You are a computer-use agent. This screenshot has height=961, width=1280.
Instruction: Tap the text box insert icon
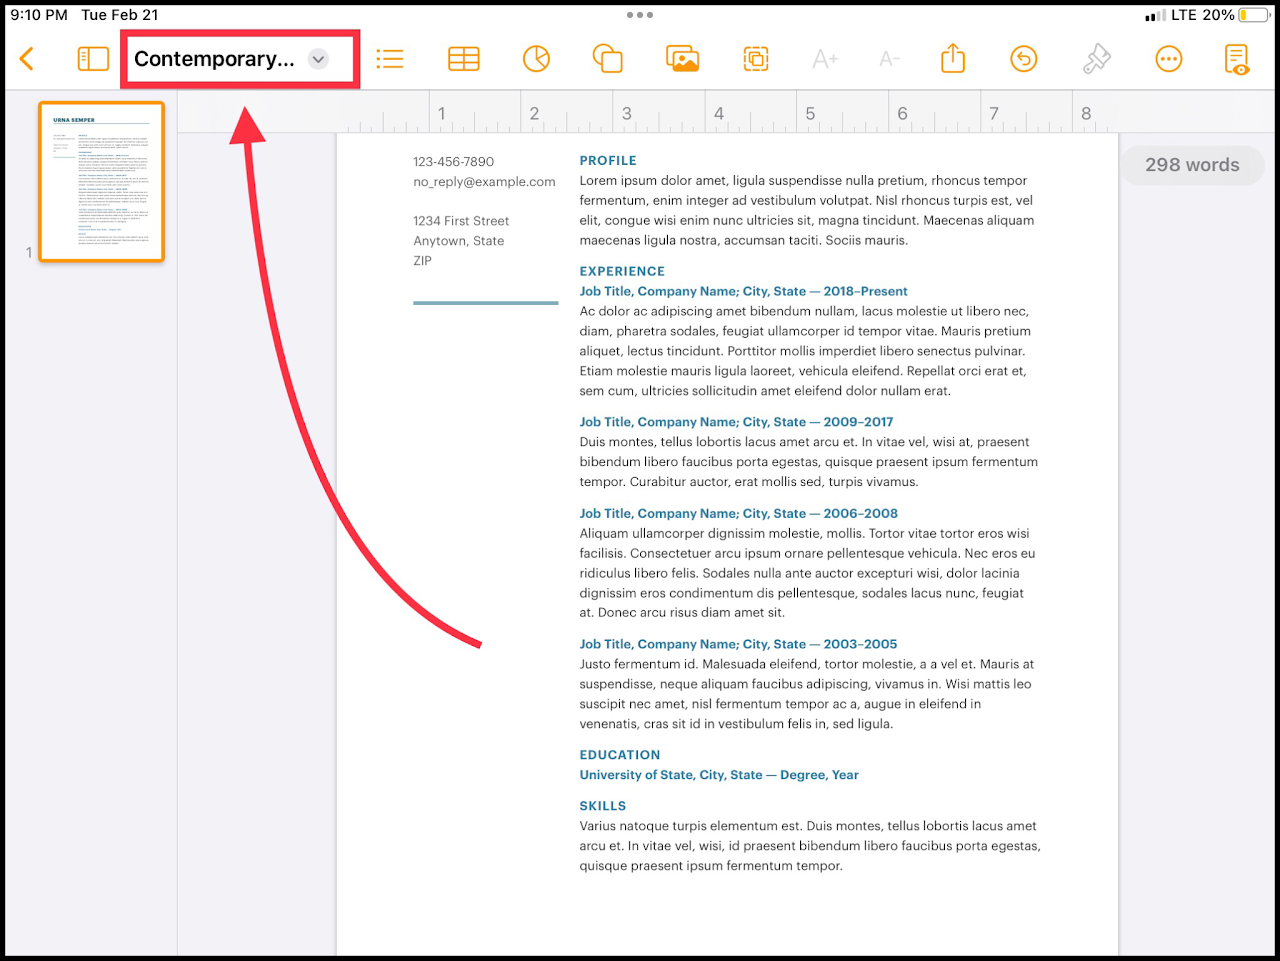point(756,59)
